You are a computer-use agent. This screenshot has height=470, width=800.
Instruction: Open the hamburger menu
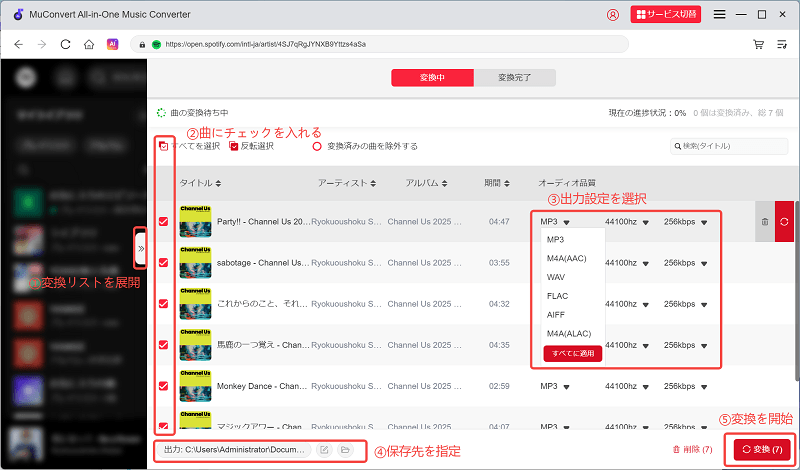719,15
